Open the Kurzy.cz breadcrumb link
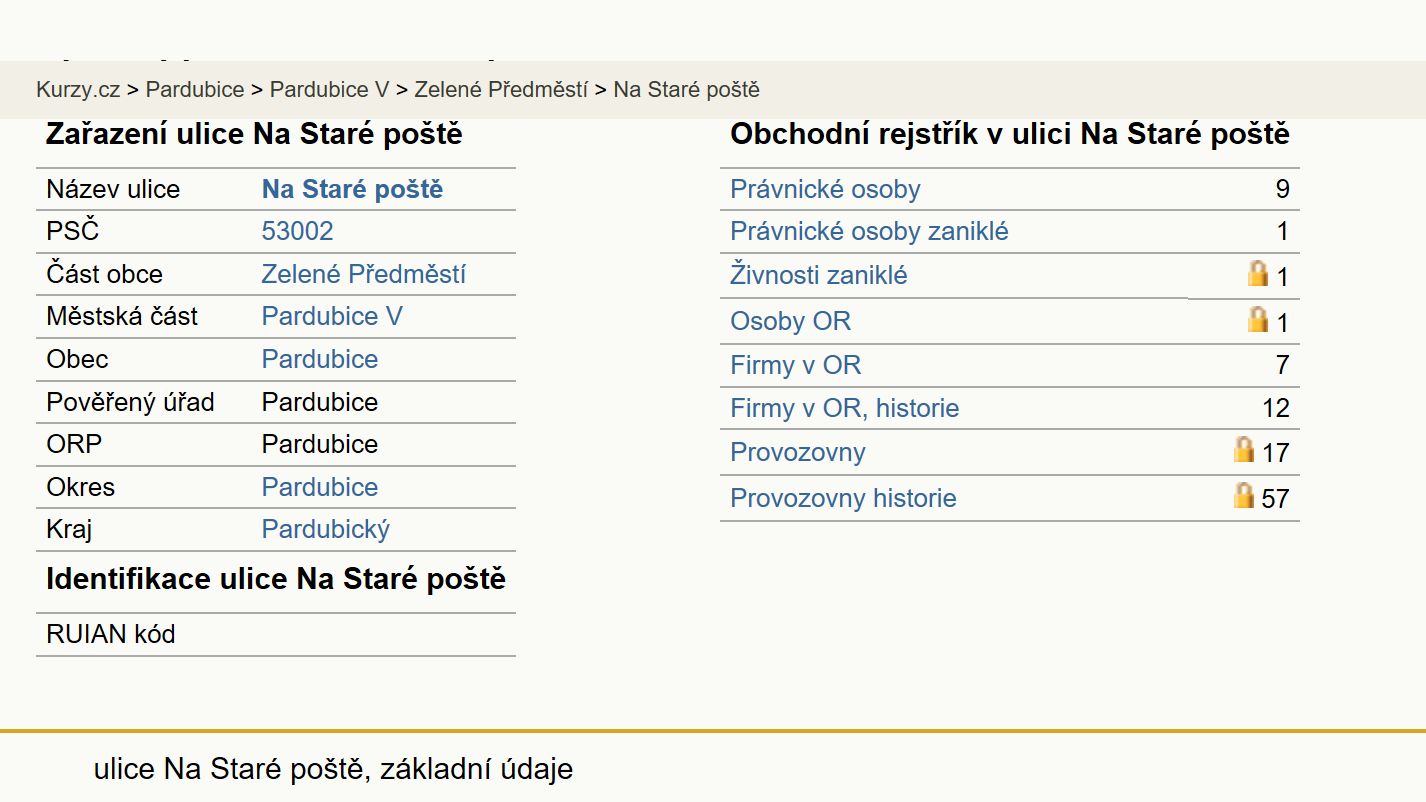This screenshot has width=1426, height=802. point(78,89)
